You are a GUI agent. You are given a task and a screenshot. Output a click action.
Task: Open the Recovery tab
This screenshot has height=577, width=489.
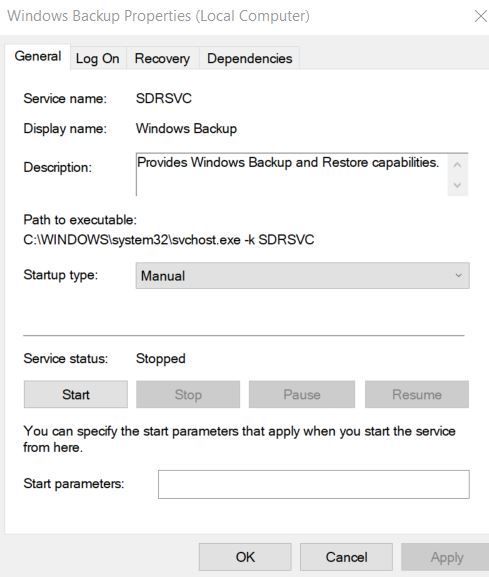[162, 59]
